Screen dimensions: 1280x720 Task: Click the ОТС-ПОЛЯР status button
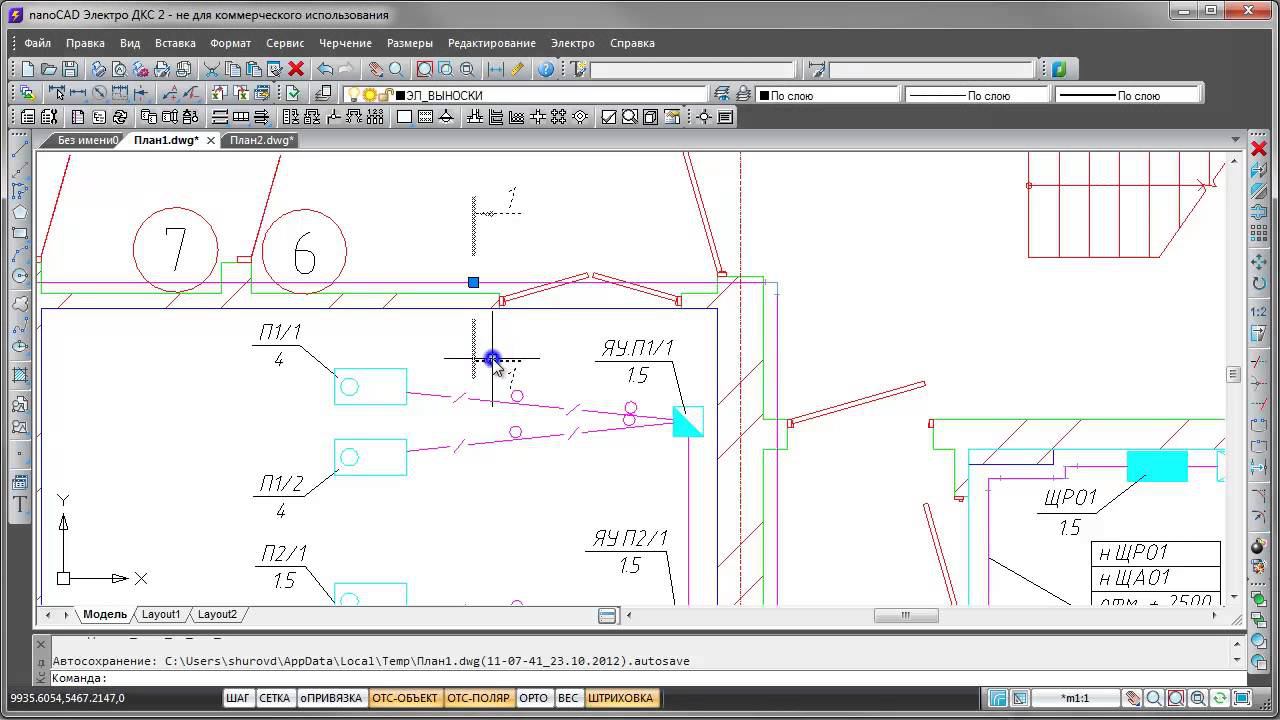coord(478,698)
